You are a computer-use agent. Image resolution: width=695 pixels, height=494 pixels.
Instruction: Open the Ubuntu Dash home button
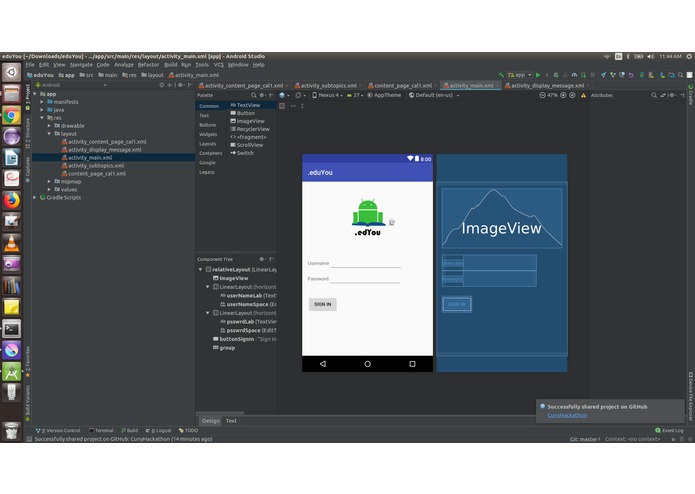pyautogui.click(x=12, y=72)
